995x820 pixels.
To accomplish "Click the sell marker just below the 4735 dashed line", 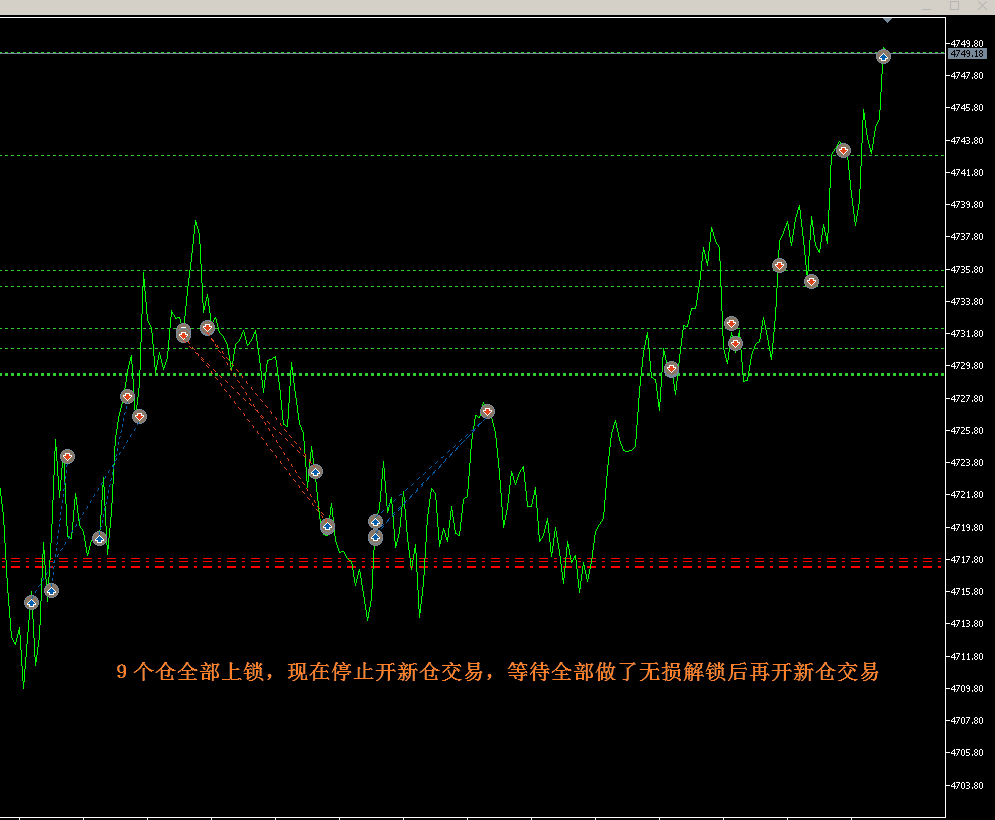I will coord(811,281).
